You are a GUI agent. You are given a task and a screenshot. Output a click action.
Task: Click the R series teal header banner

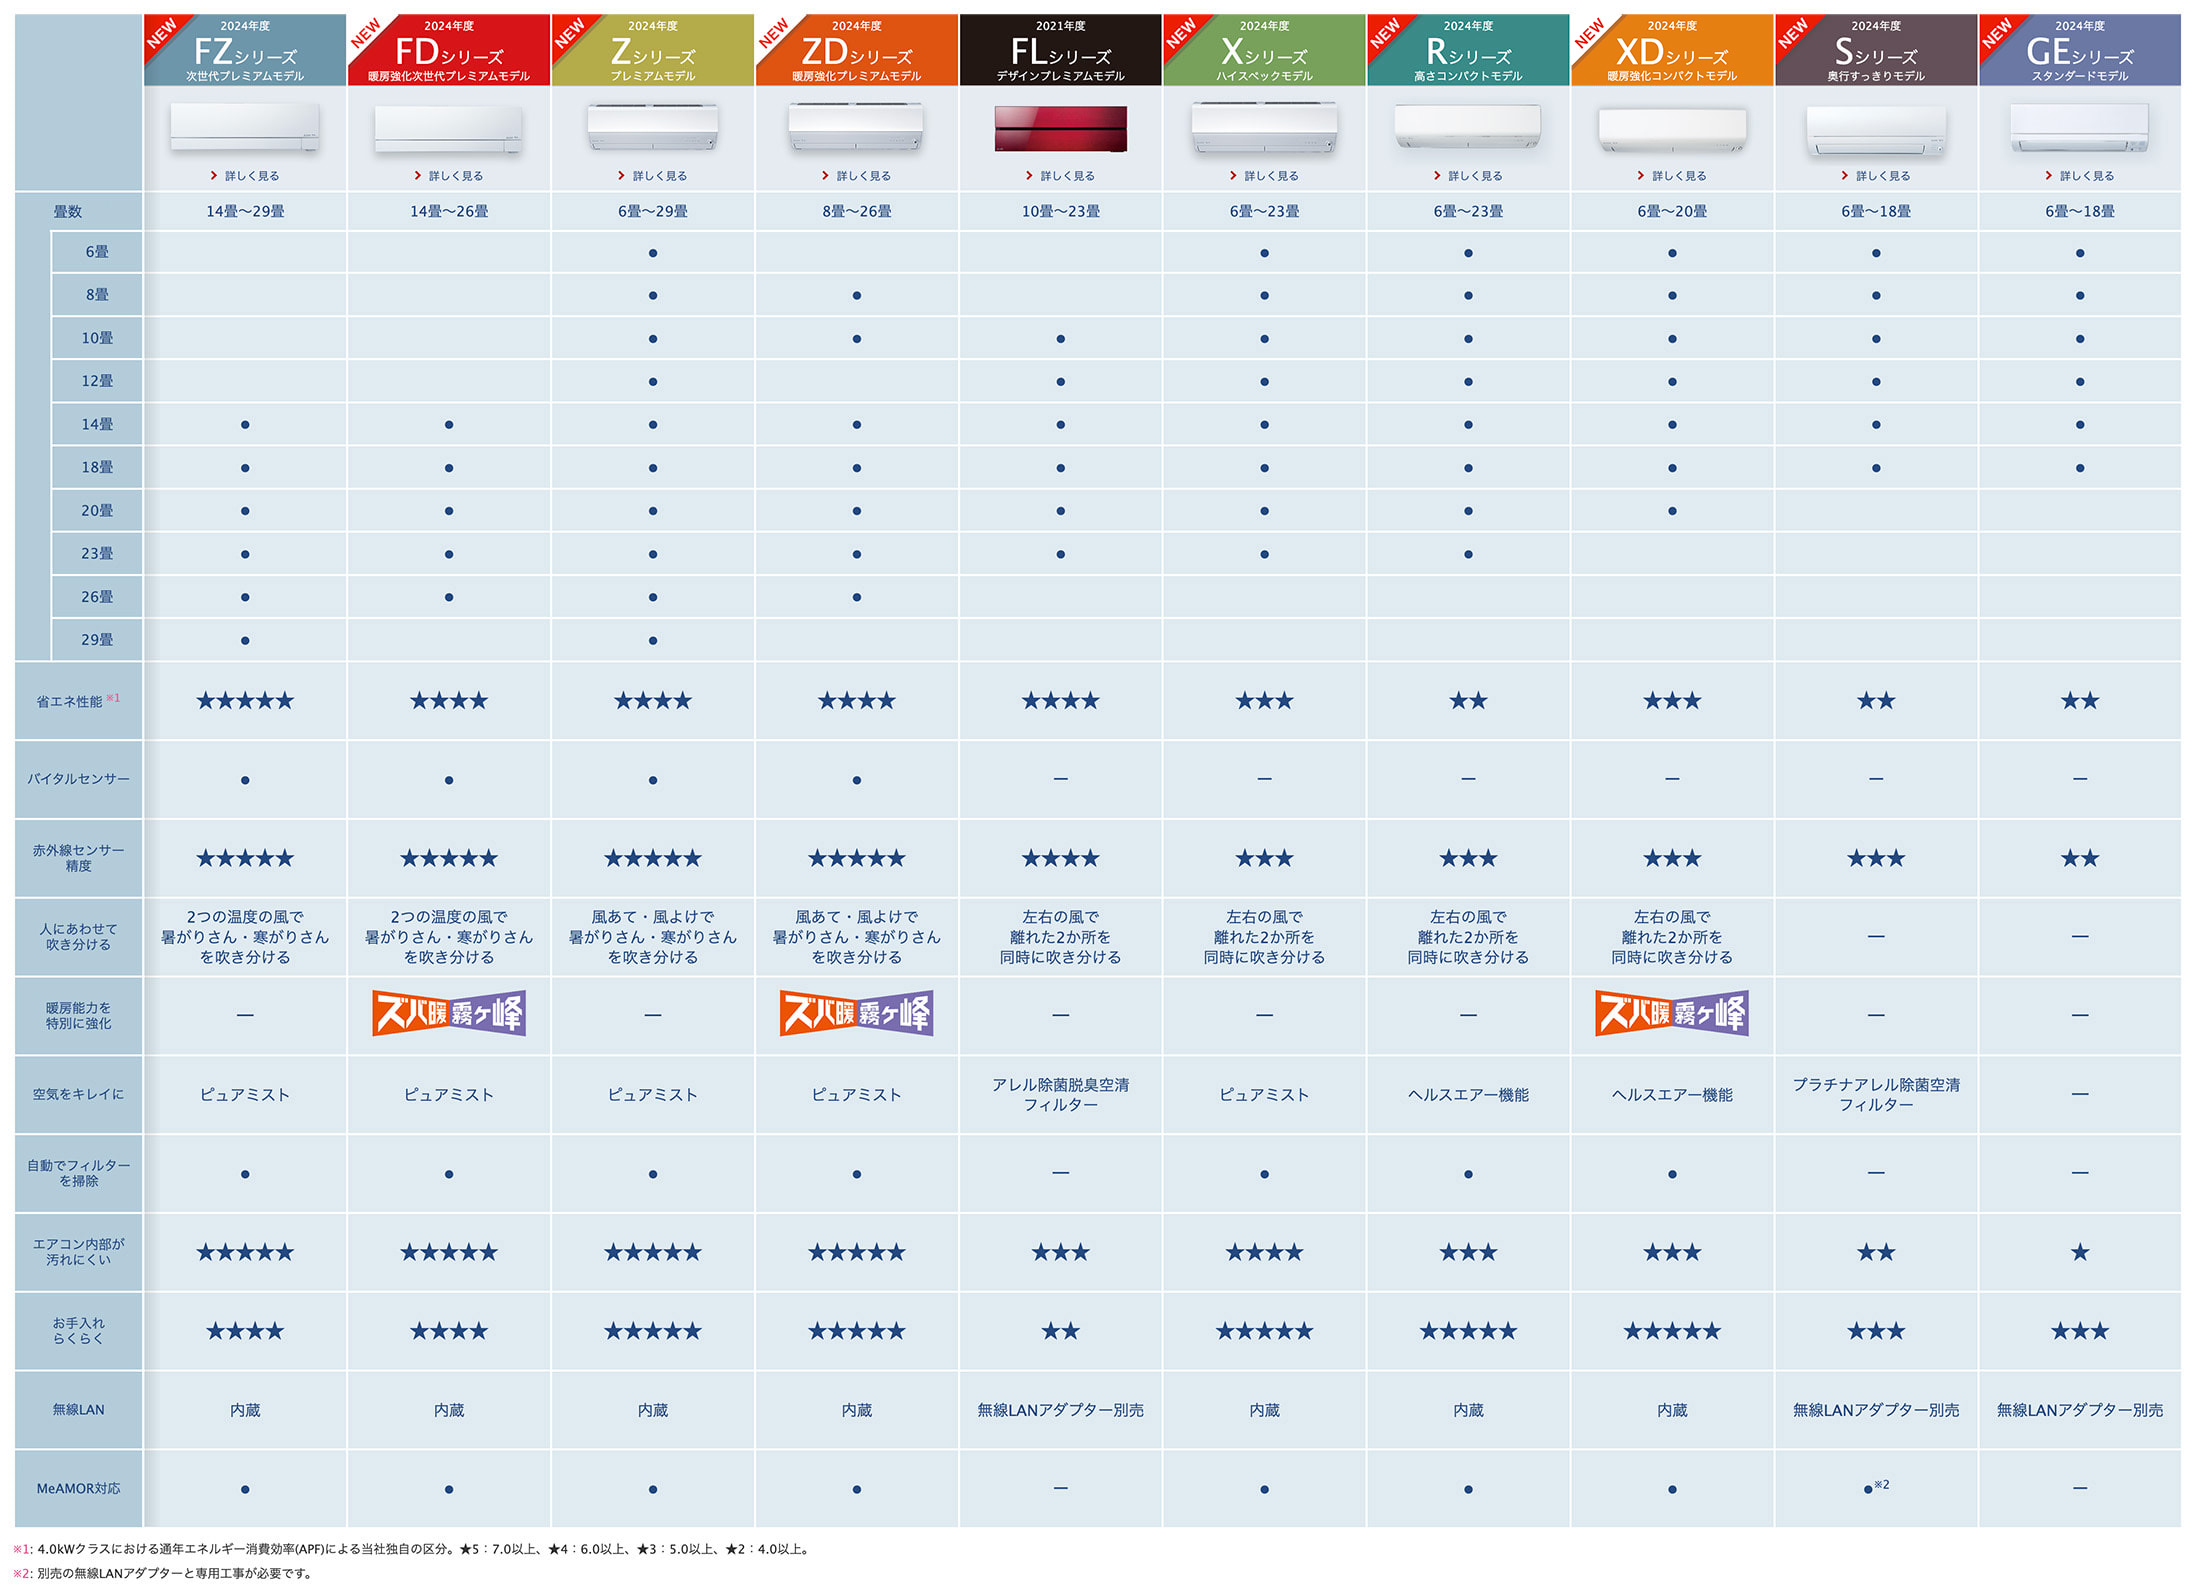click(1468, 51)
